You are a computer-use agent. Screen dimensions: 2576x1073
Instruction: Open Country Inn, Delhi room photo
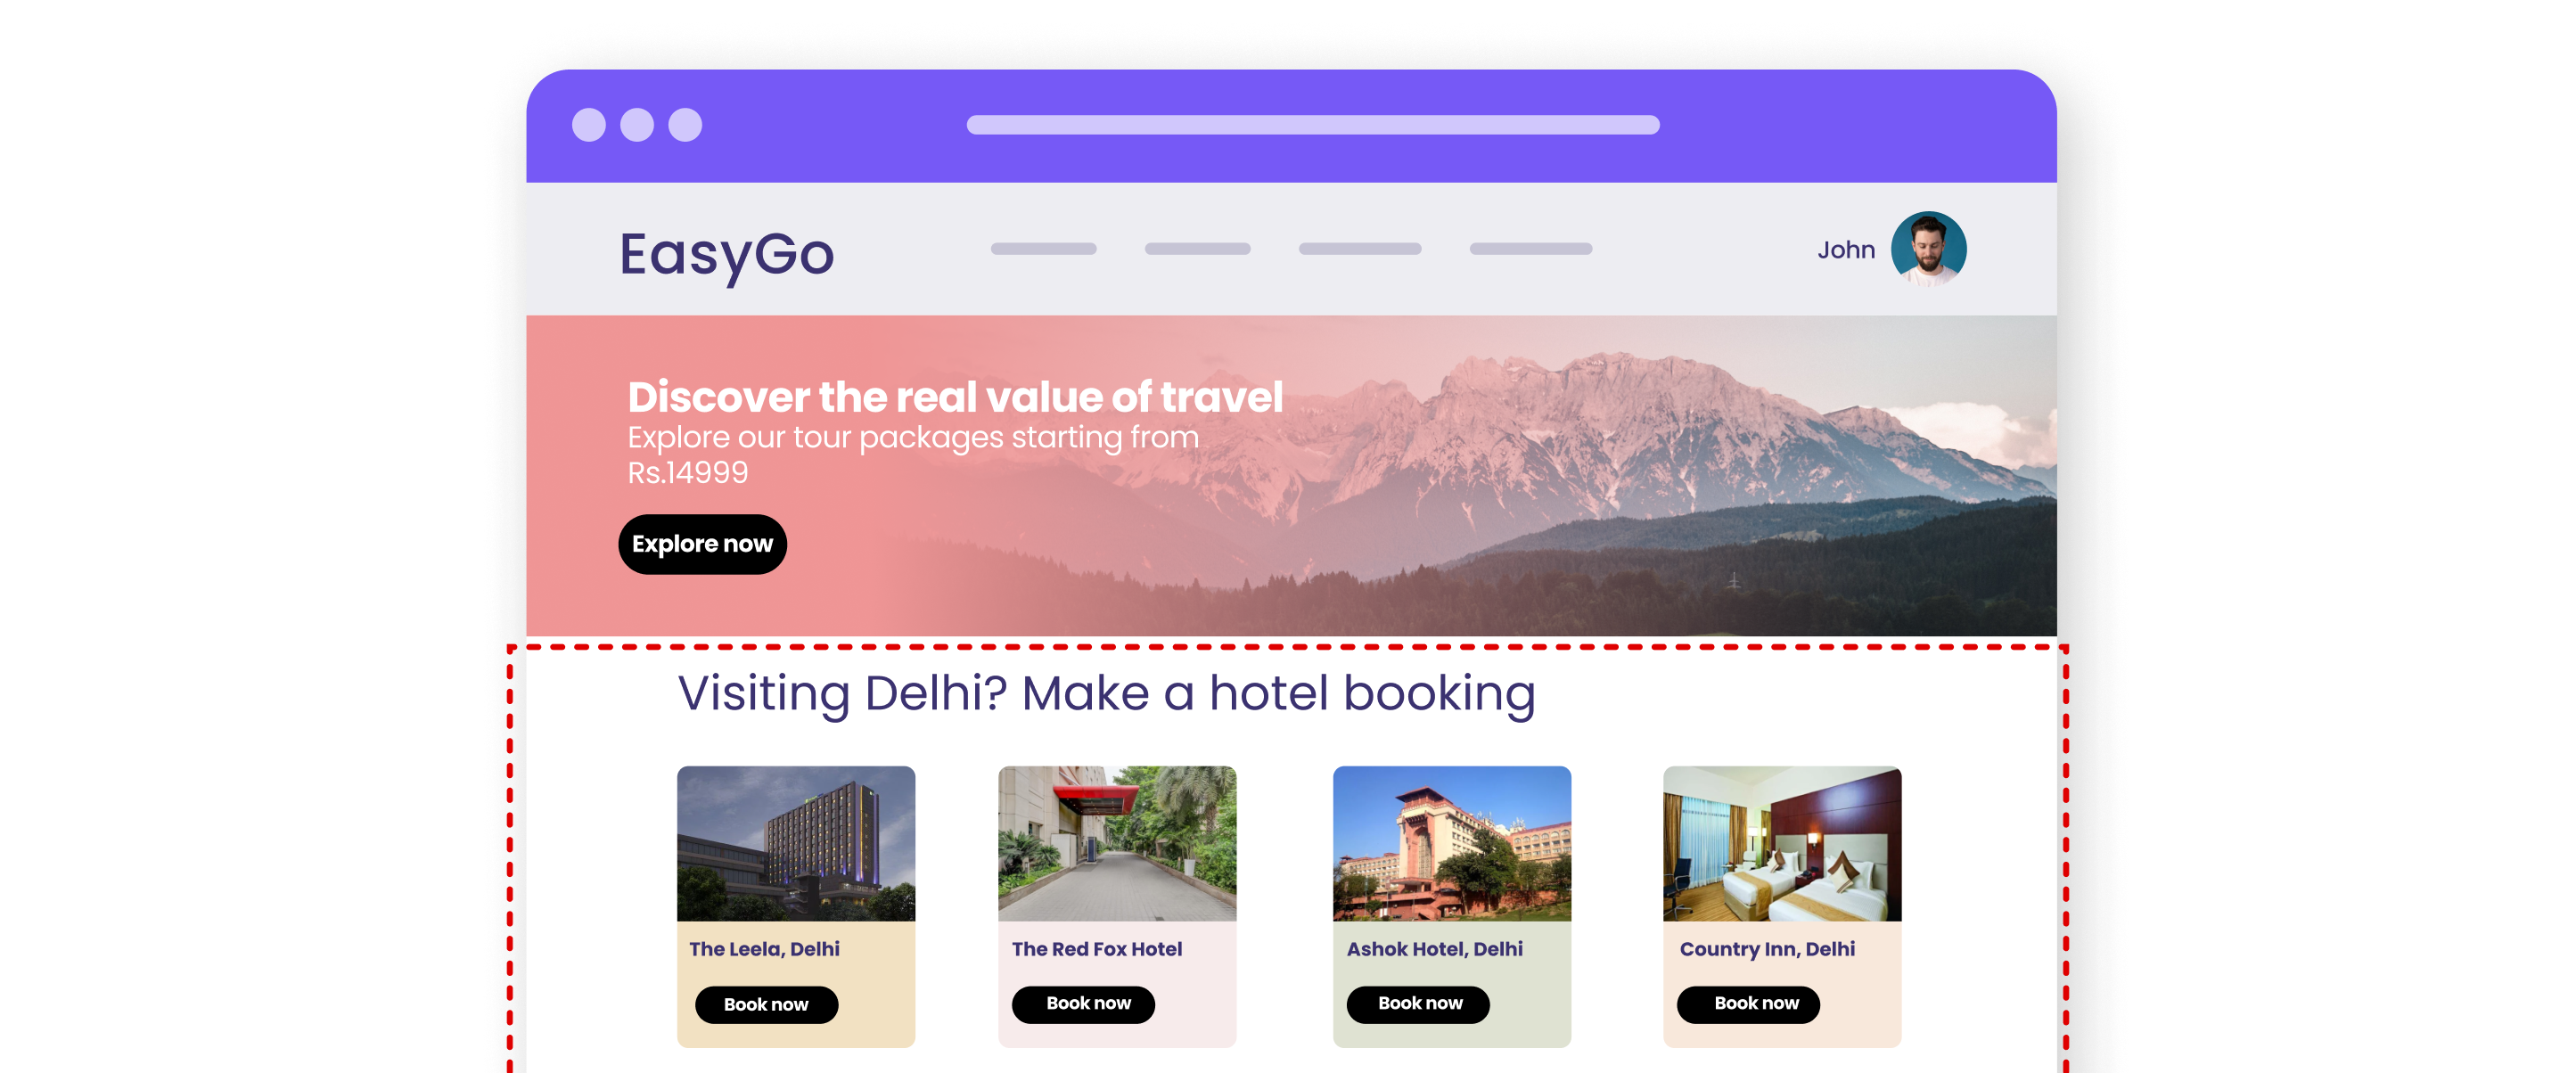coord(1782,843)
